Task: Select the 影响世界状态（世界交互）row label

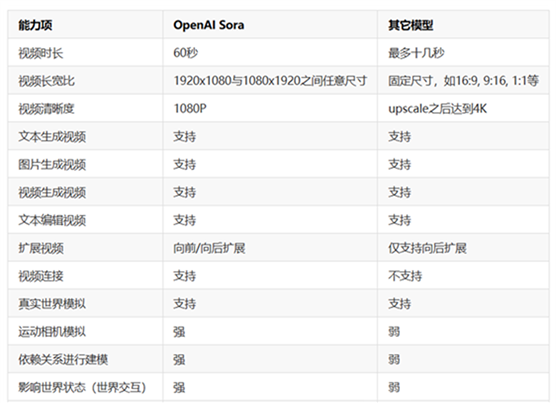Action: pyautogui.click(x=82, y=387)
